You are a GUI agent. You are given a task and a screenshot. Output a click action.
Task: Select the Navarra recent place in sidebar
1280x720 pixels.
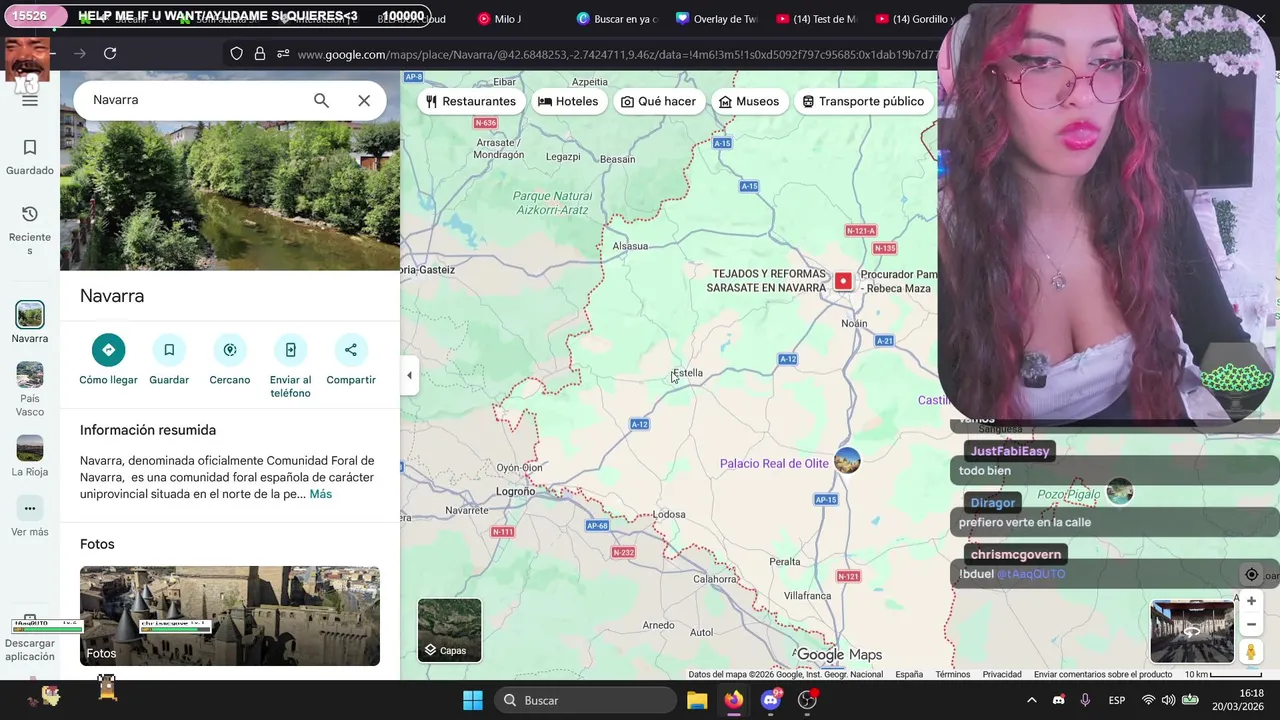point(30,315)
